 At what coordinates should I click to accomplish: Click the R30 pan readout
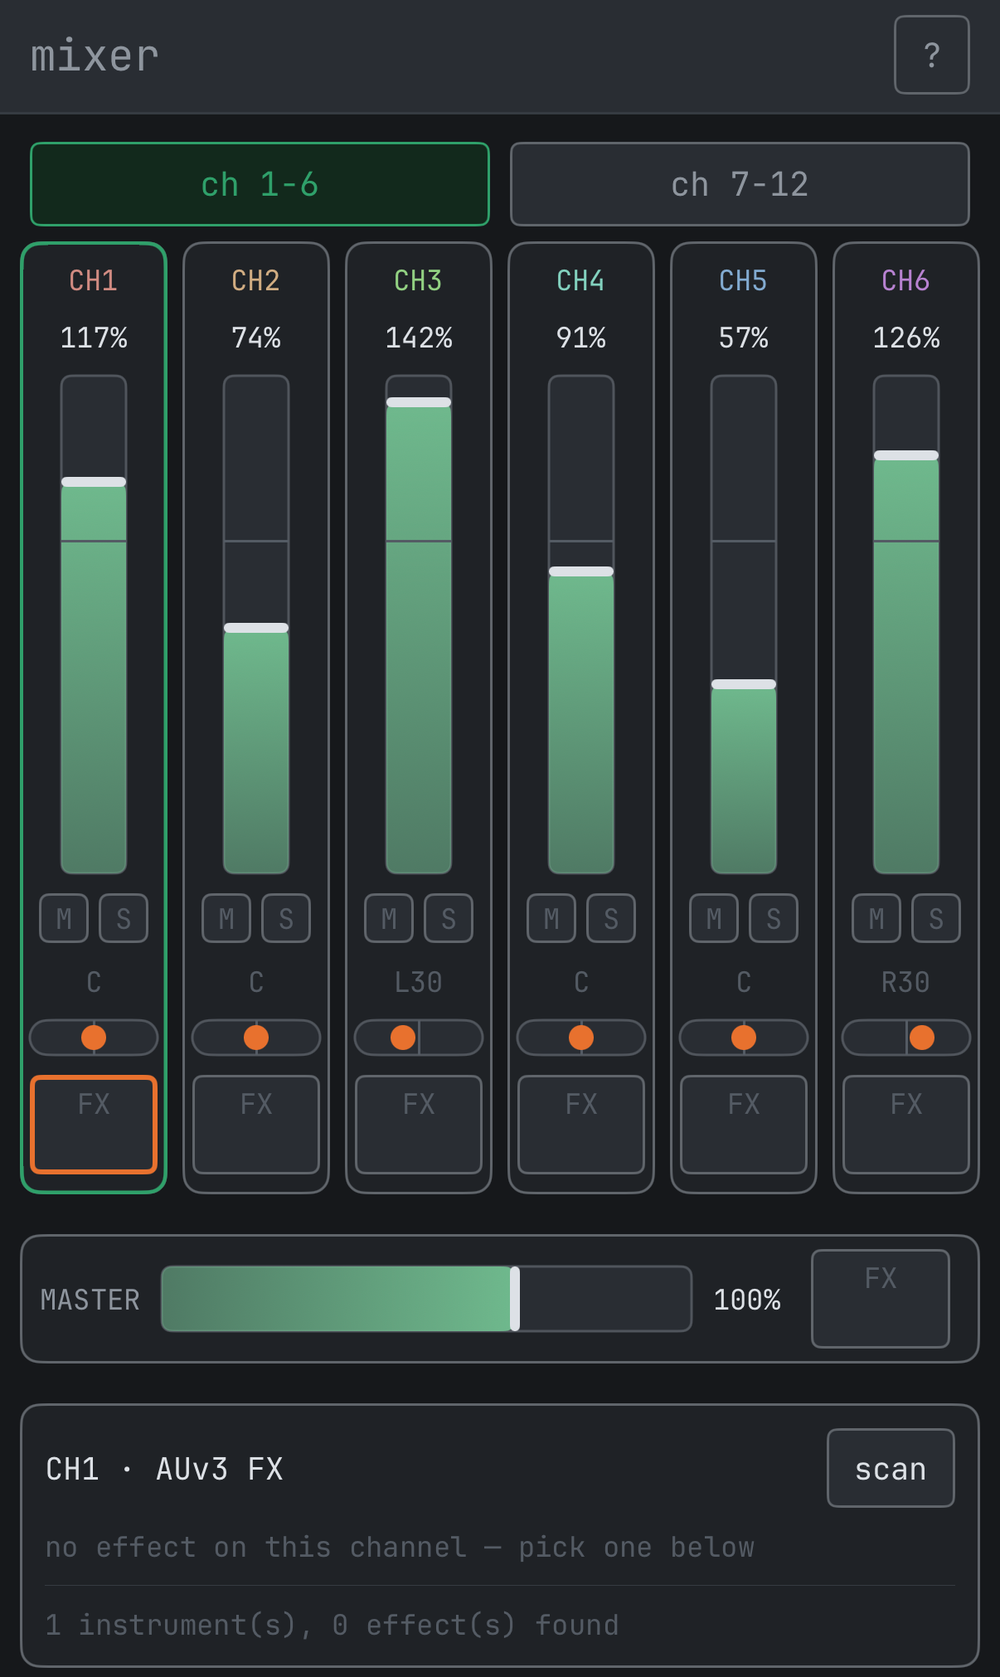(x=905, y=982)
